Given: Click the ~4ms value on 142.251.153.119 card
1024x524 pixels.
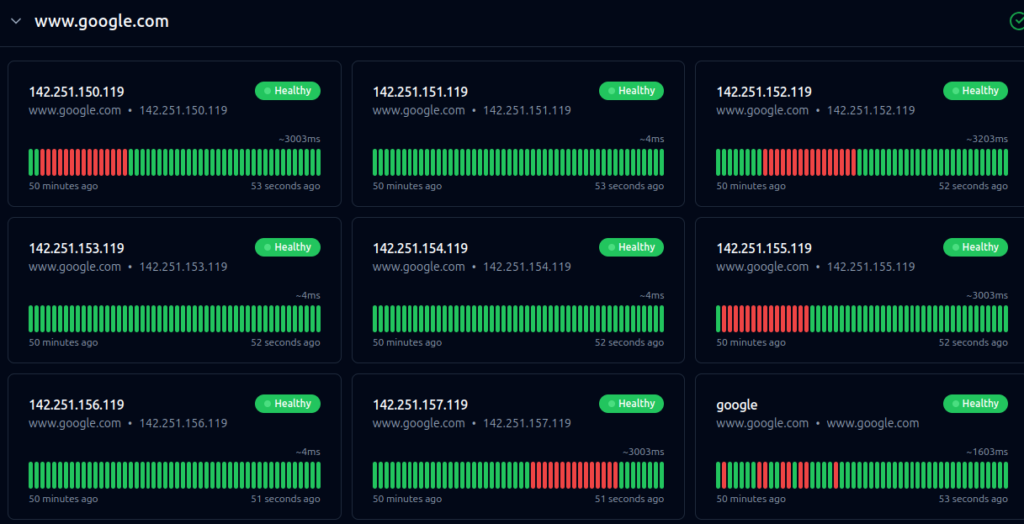Looking at the screenshot, I should tap(308, 295).
